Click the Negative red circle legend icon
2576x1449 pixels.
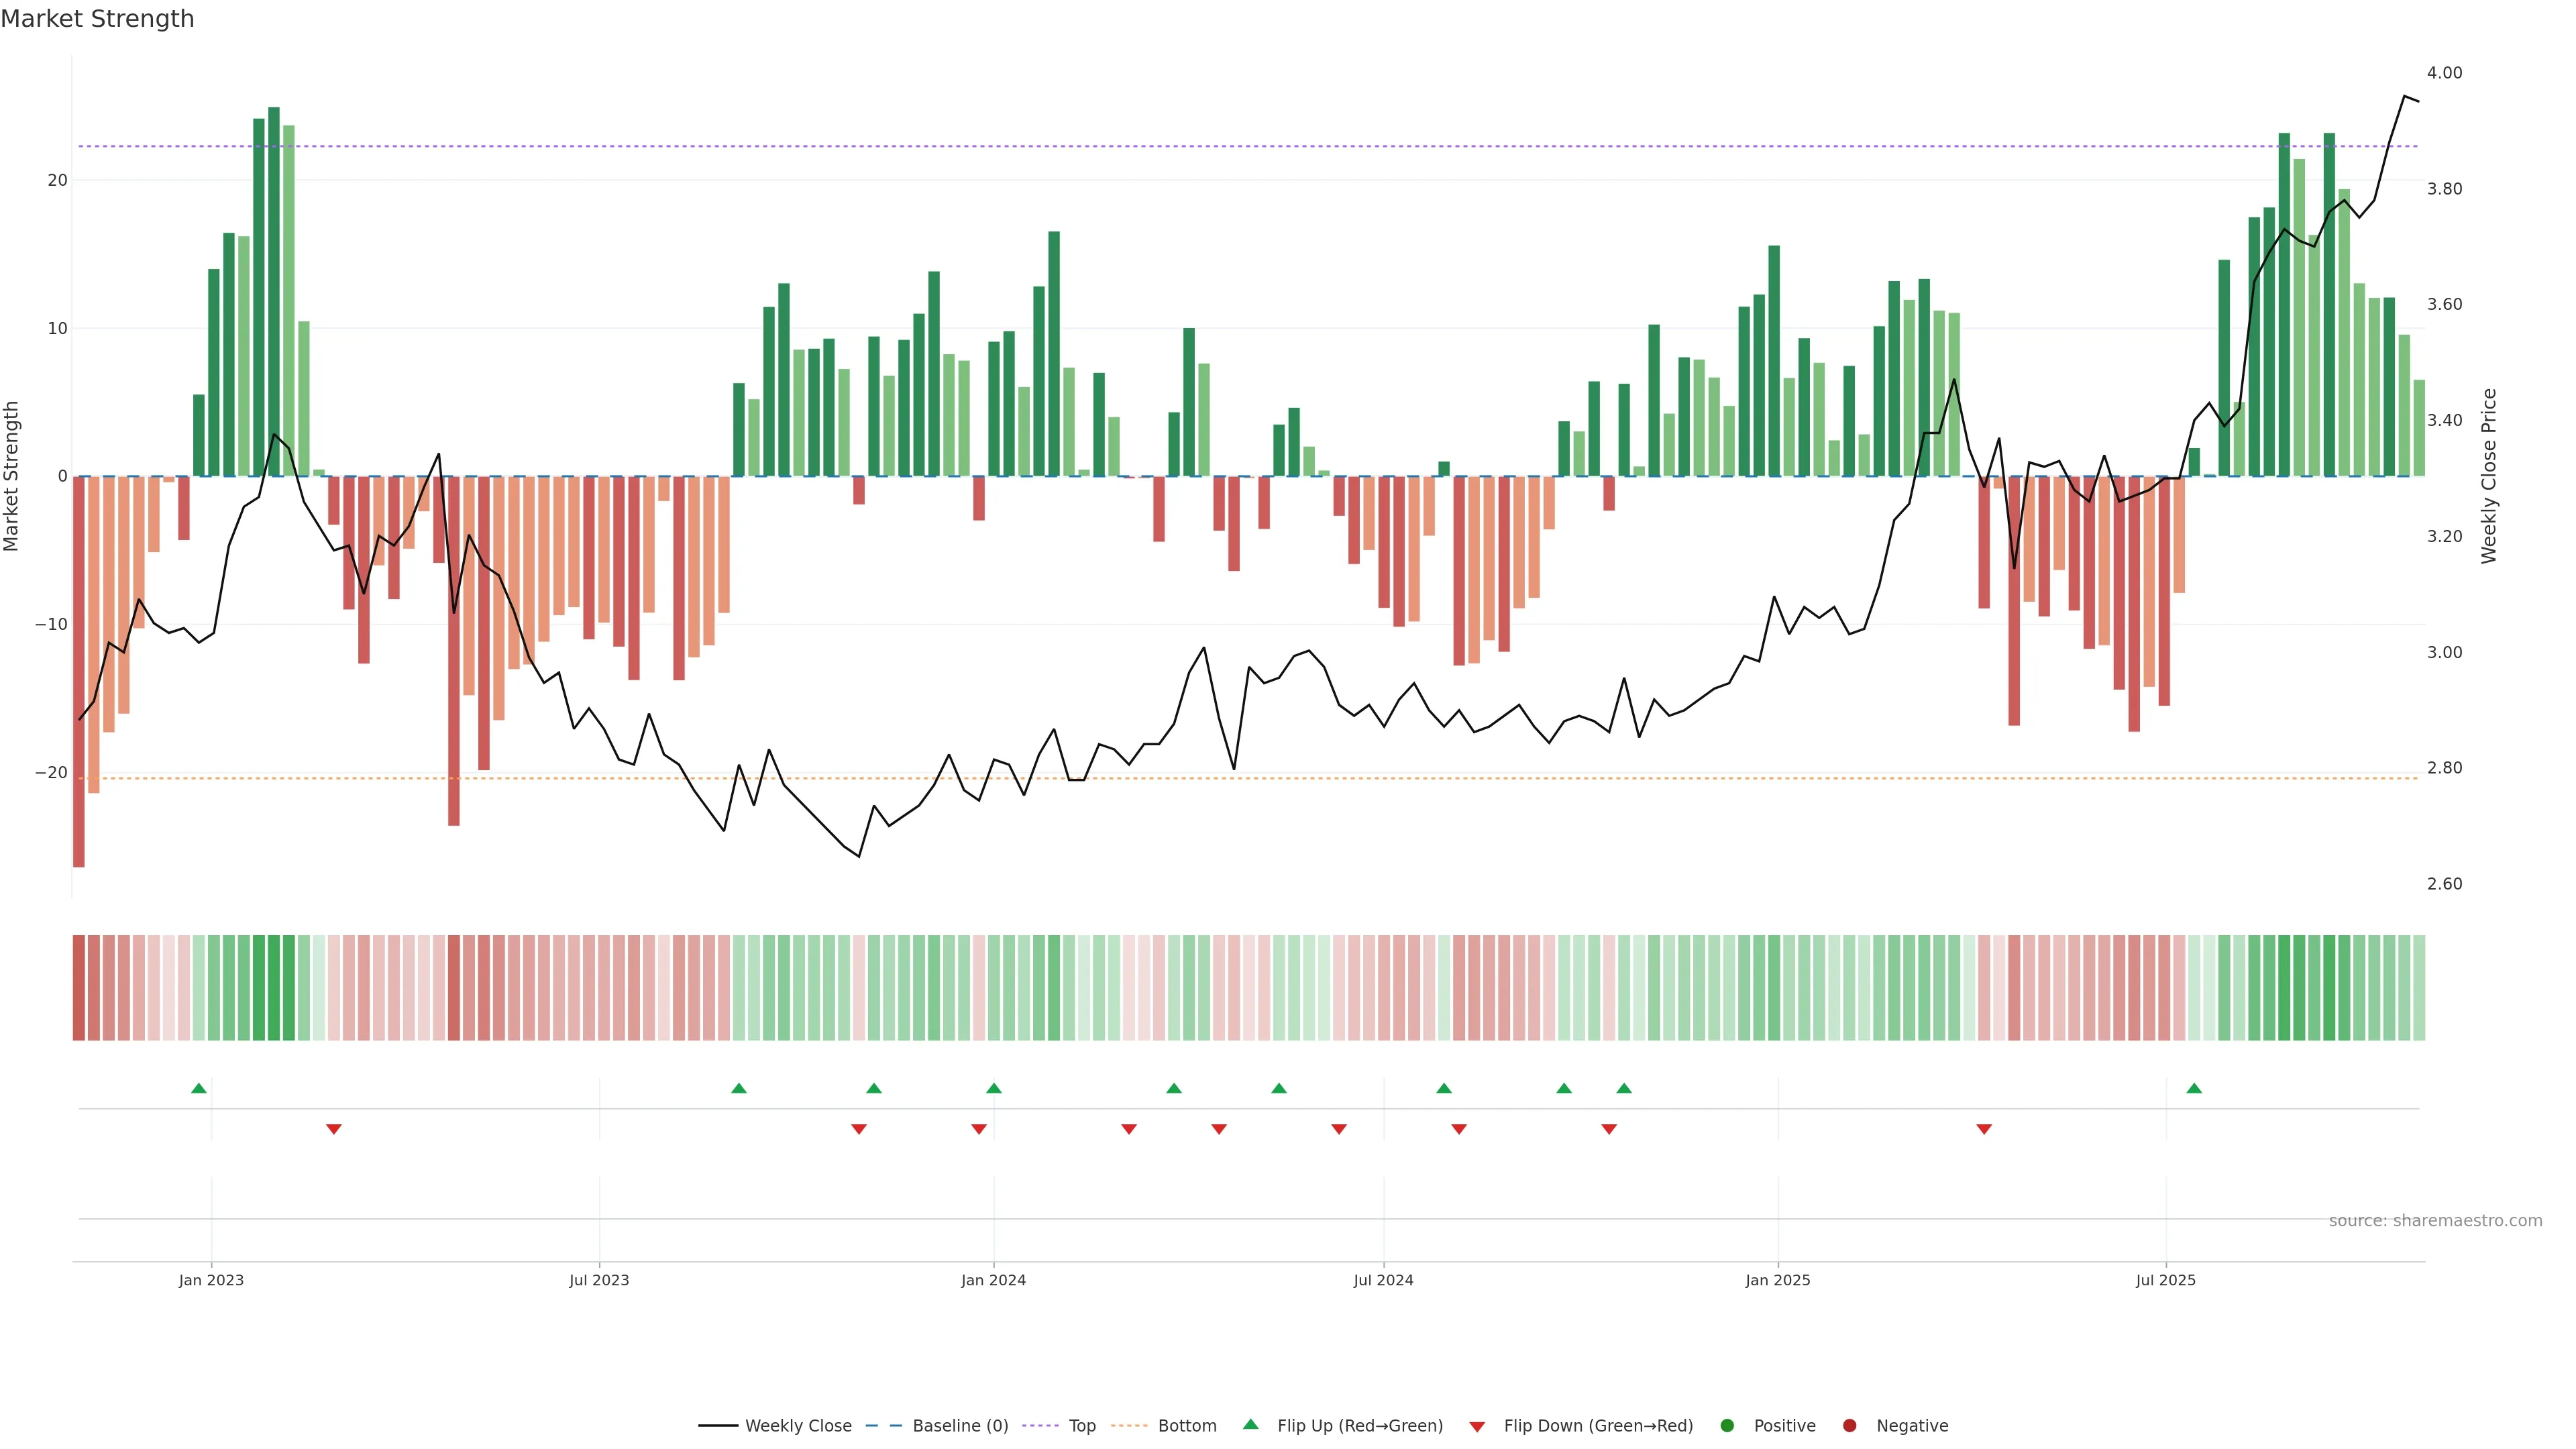[1849, 1425]
